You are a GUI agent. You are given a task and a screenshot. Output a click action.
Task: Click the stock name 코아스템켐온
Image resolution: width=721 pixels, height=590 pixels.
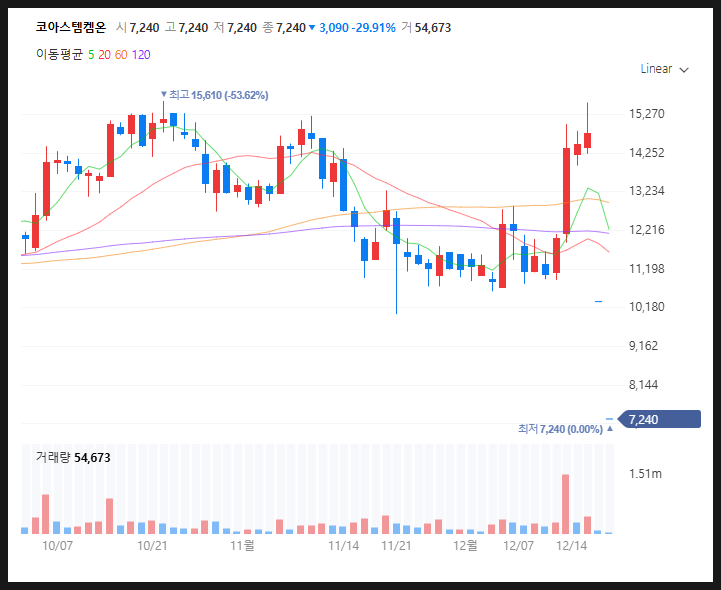[71, 28]
